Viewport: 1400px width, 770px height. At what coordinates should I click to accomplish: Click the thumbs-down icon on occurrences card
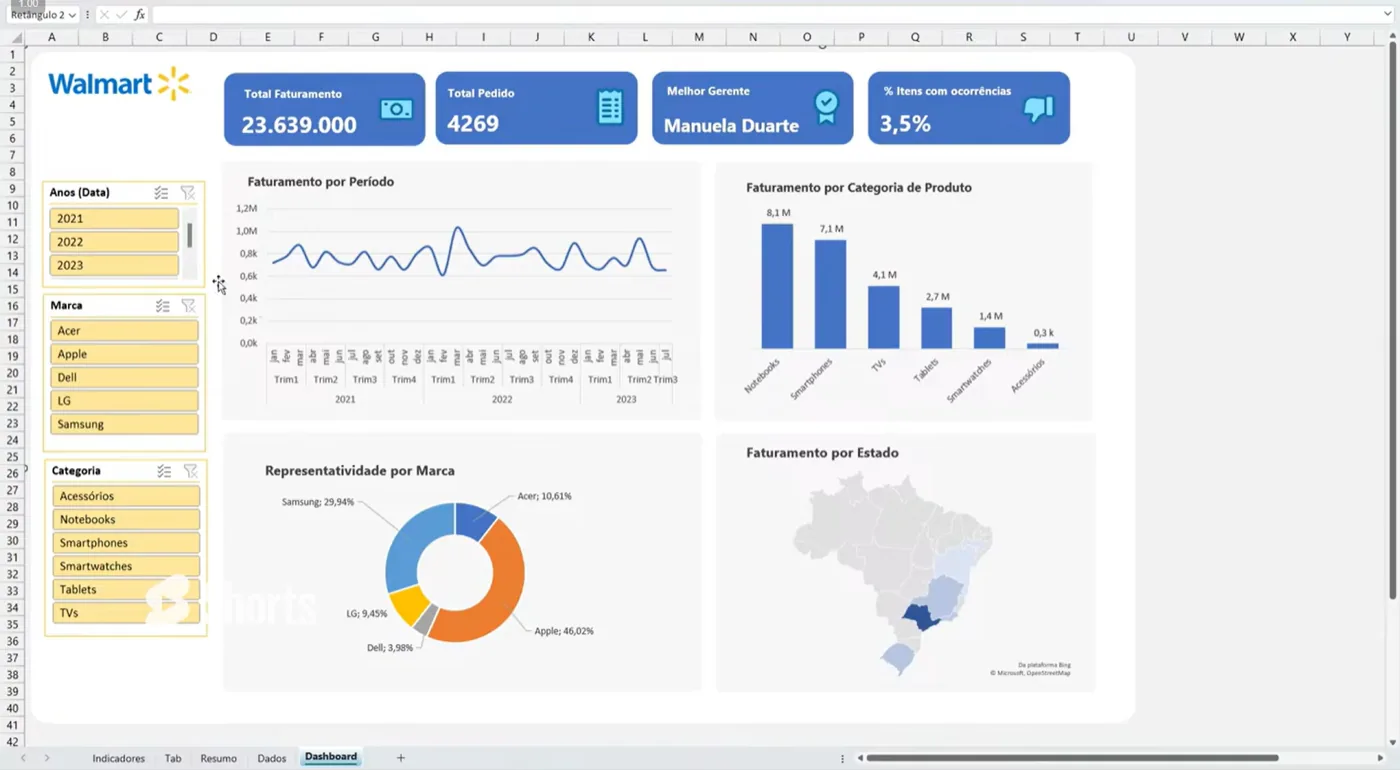1039,108
